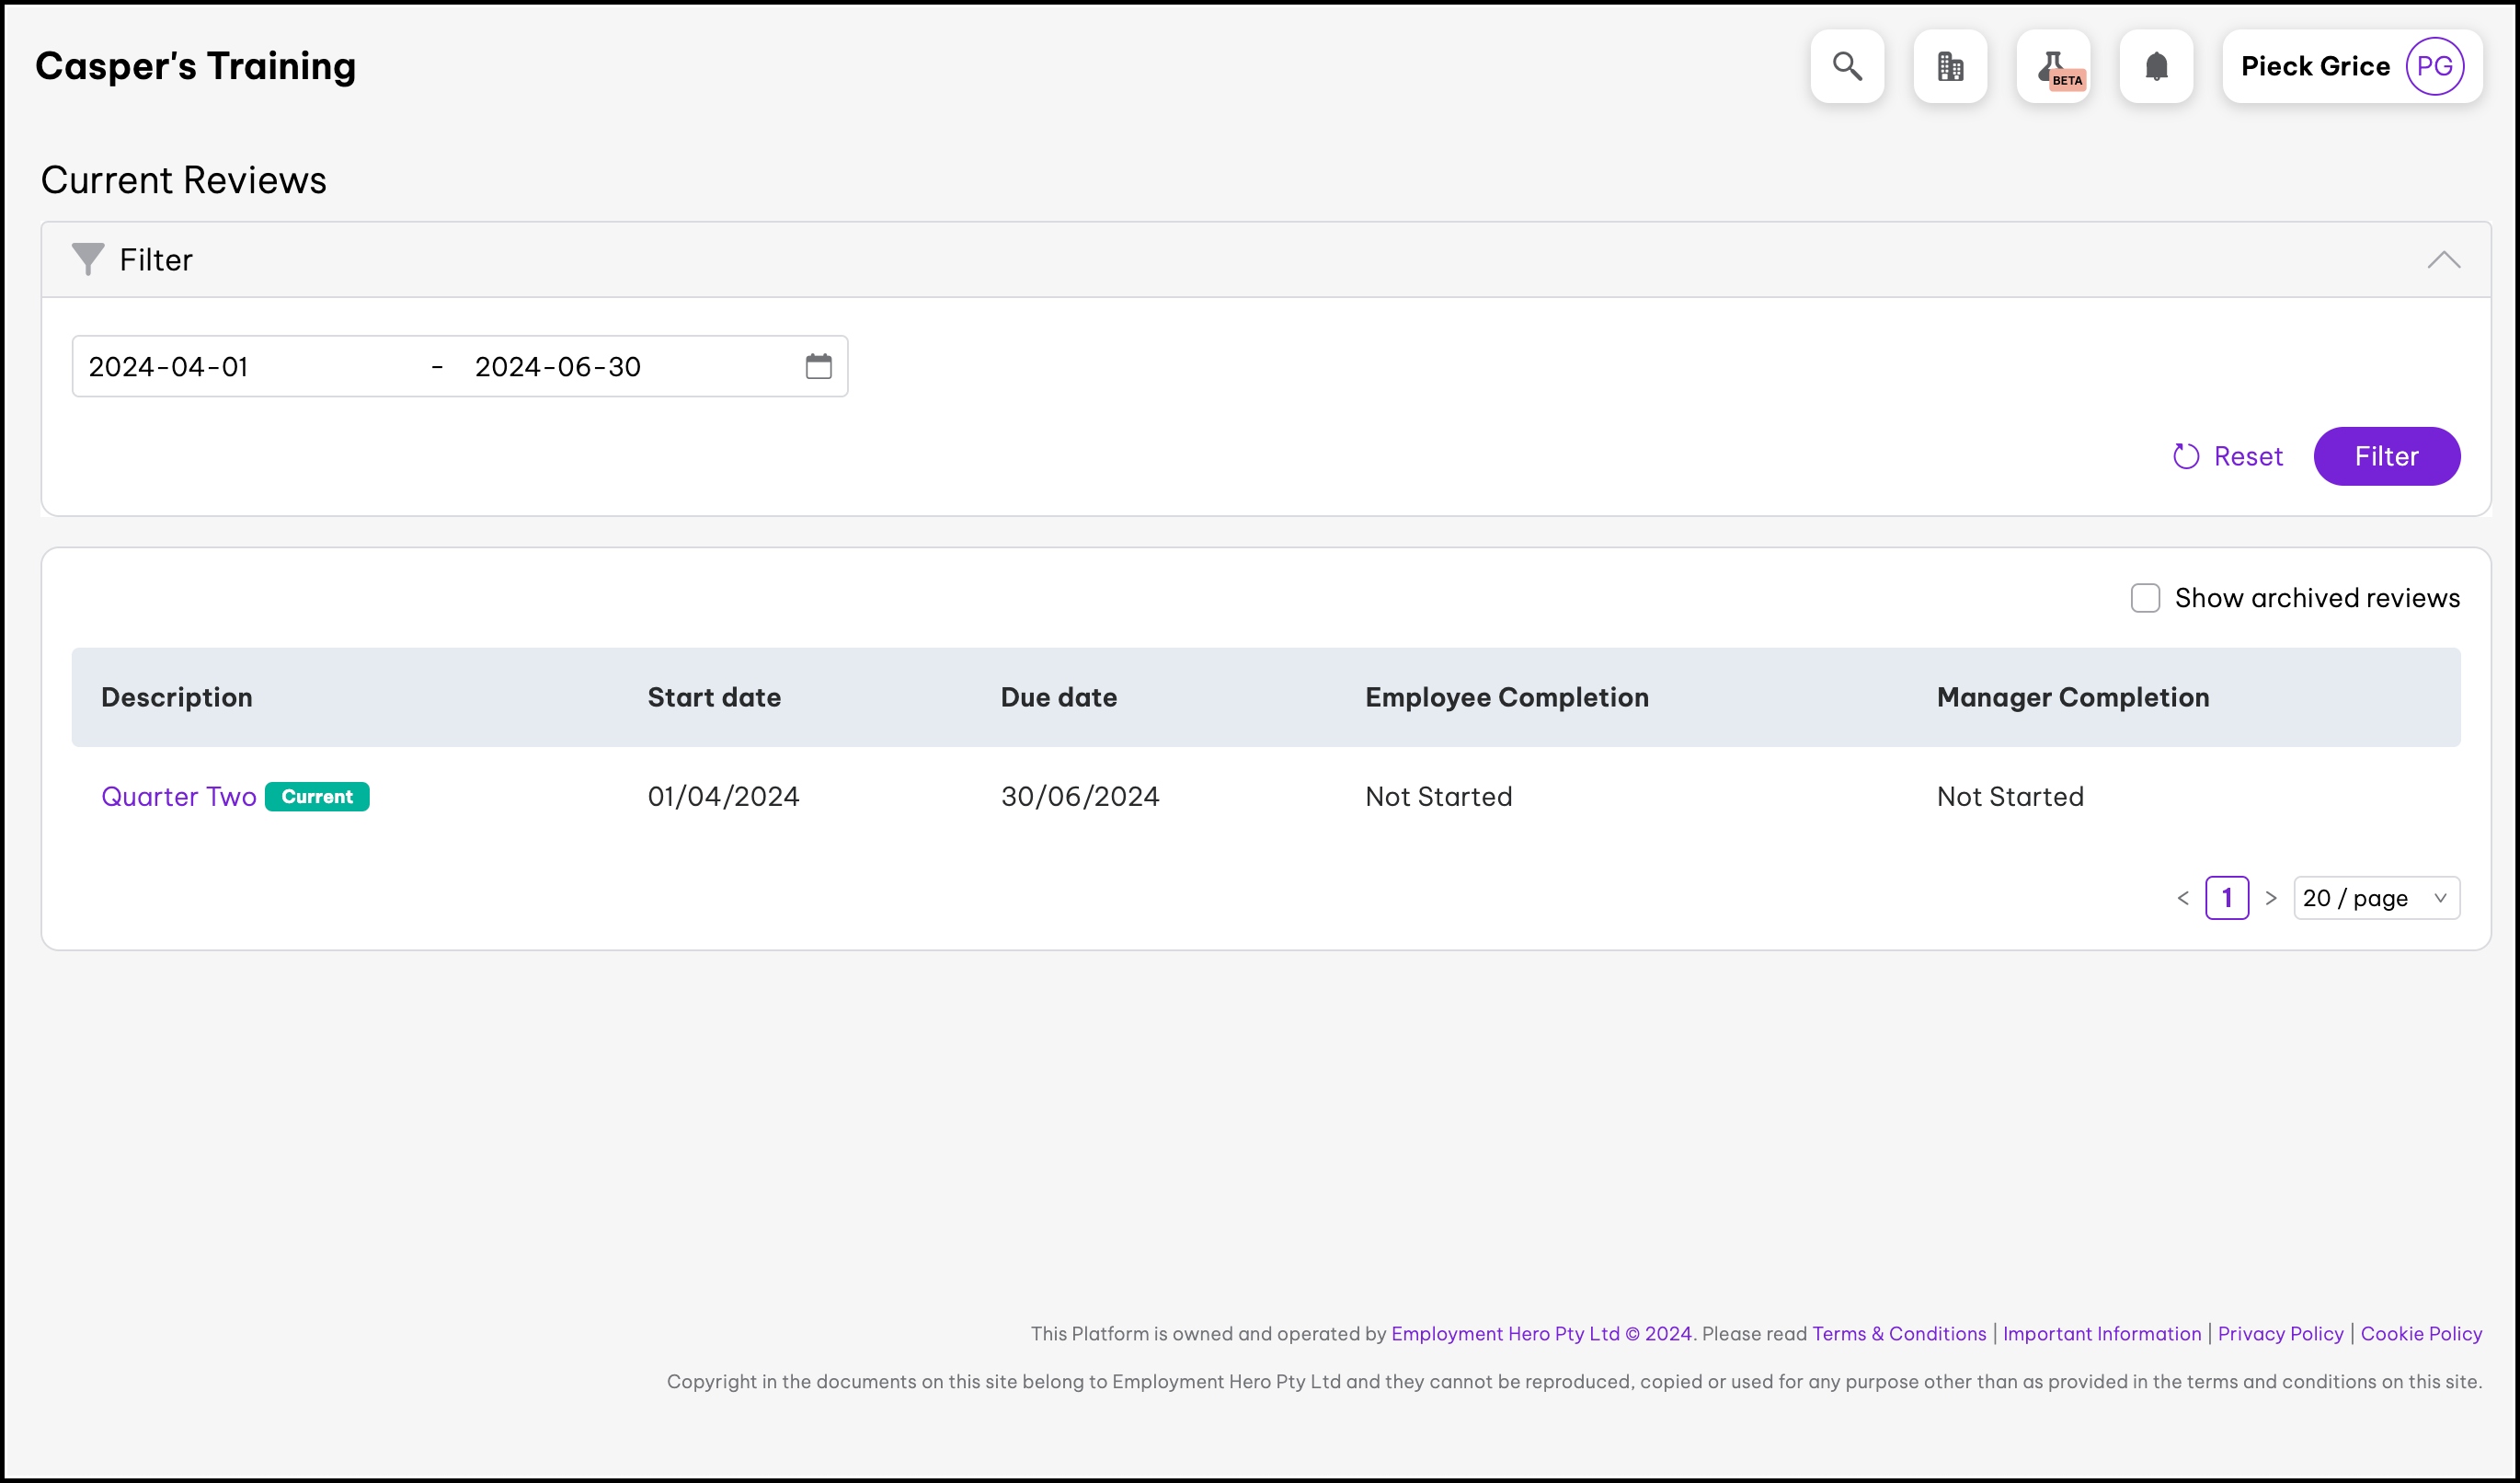This screenshot has height=1483, width=2520.
Task: Click the start date 2024-04-01 field
Action: click(168, 367)
